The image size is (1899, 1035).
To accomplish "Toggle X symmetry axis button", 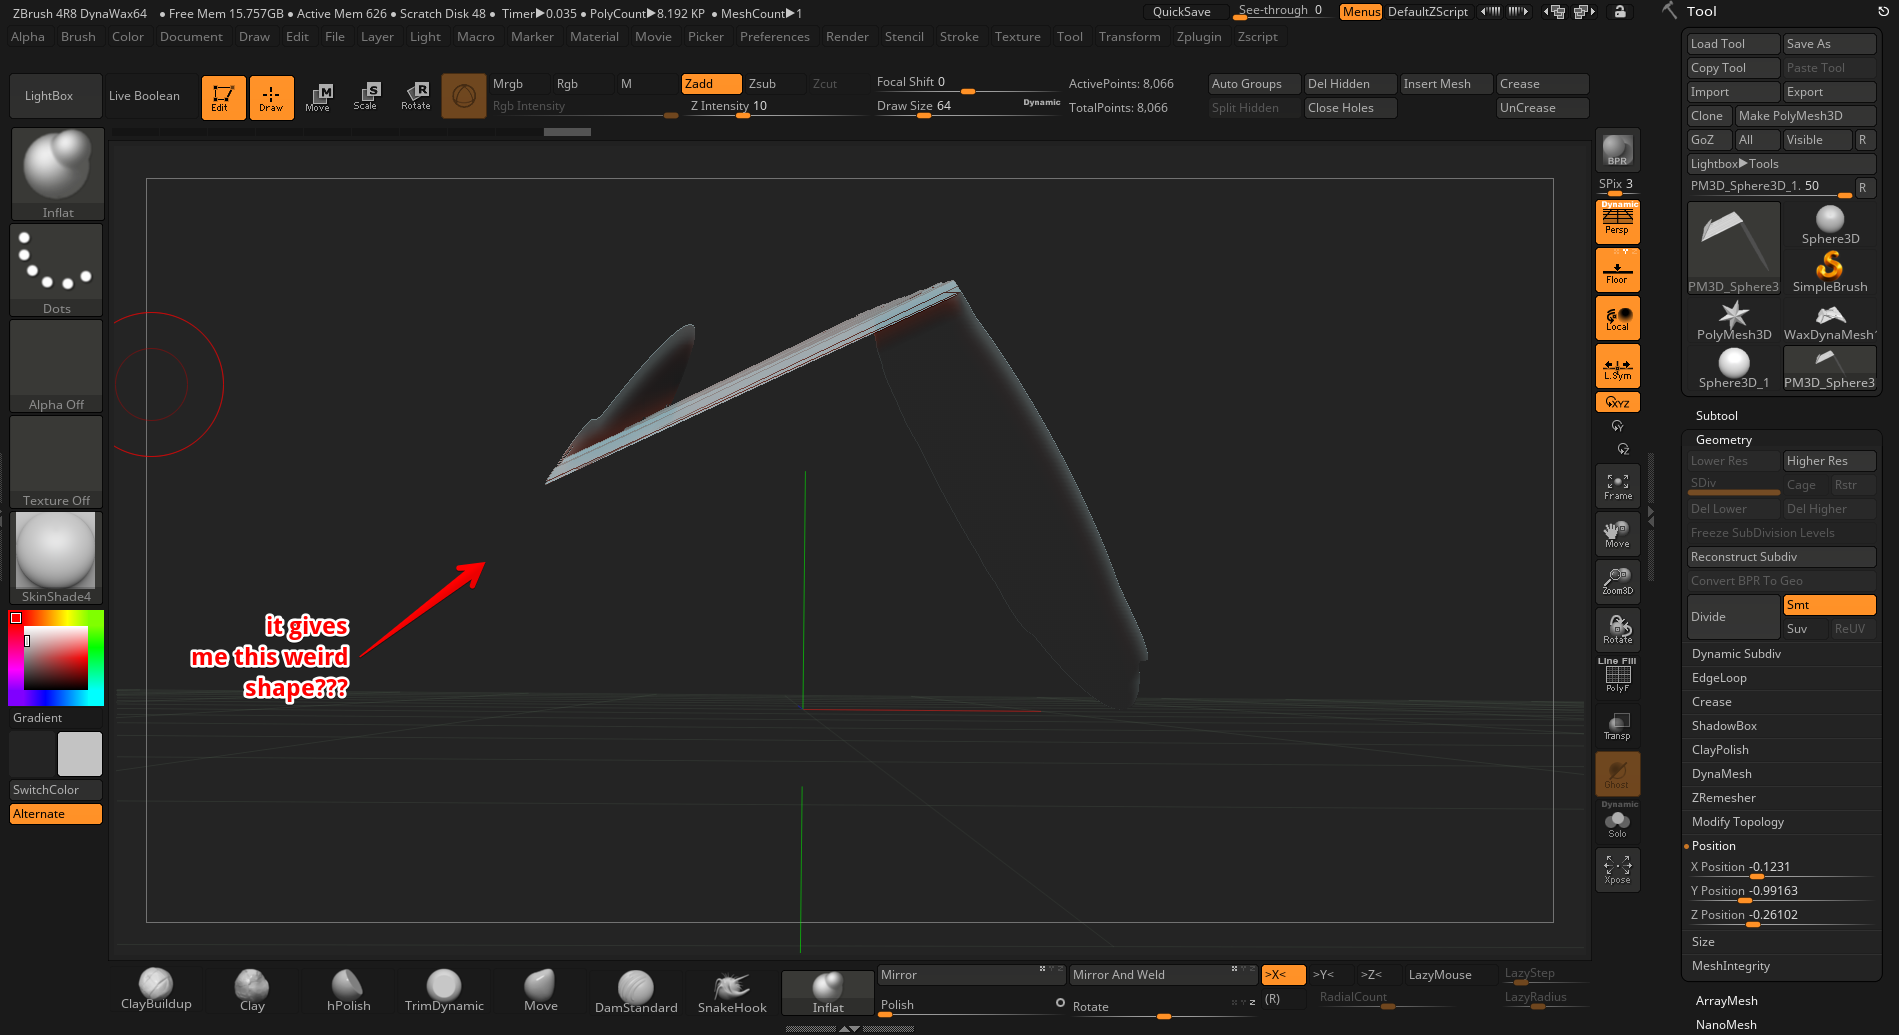I will [x=1283, y=975].
